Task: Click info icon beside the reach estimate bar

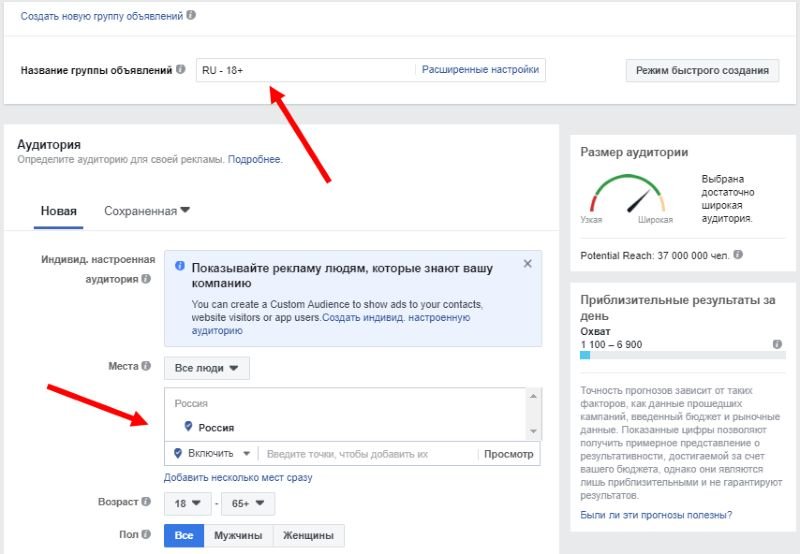Action: [777, 343]
